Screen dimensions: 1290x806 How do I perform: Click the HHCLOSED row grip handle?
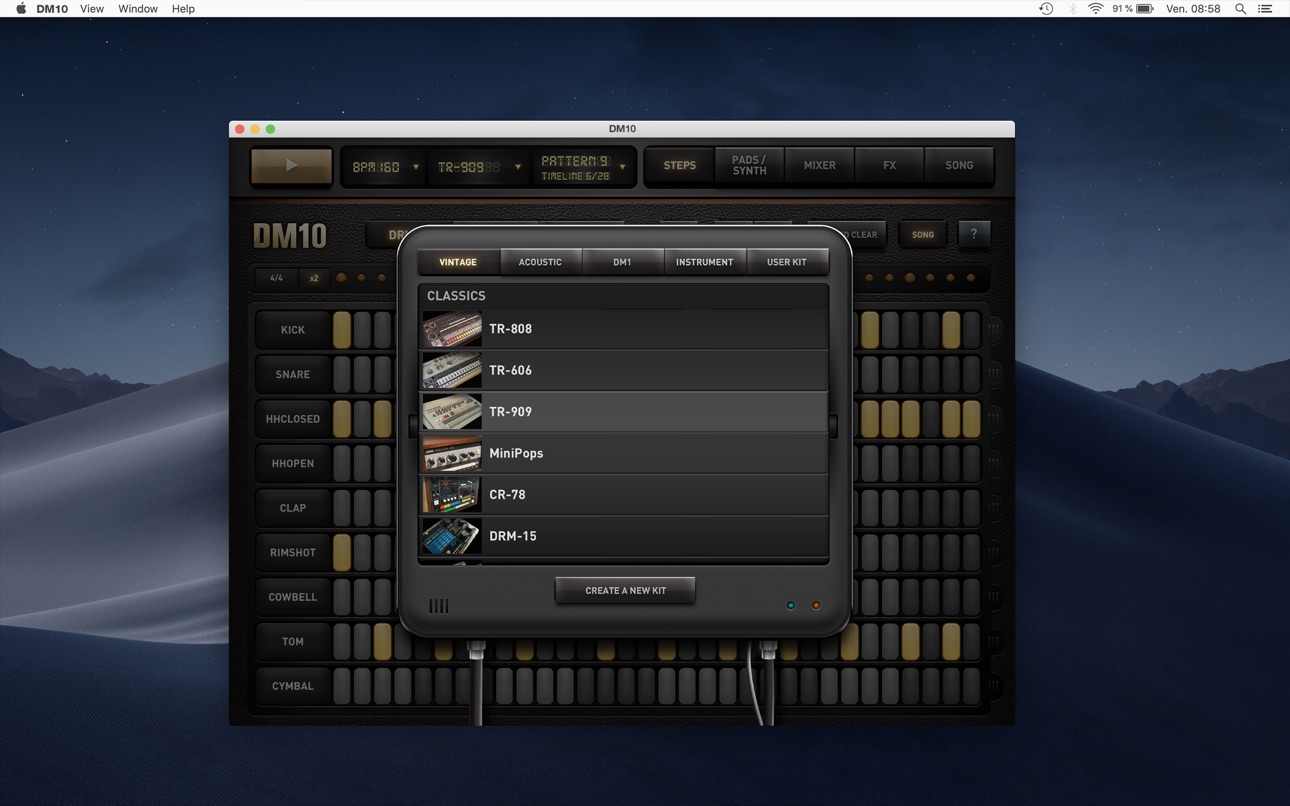994,418
